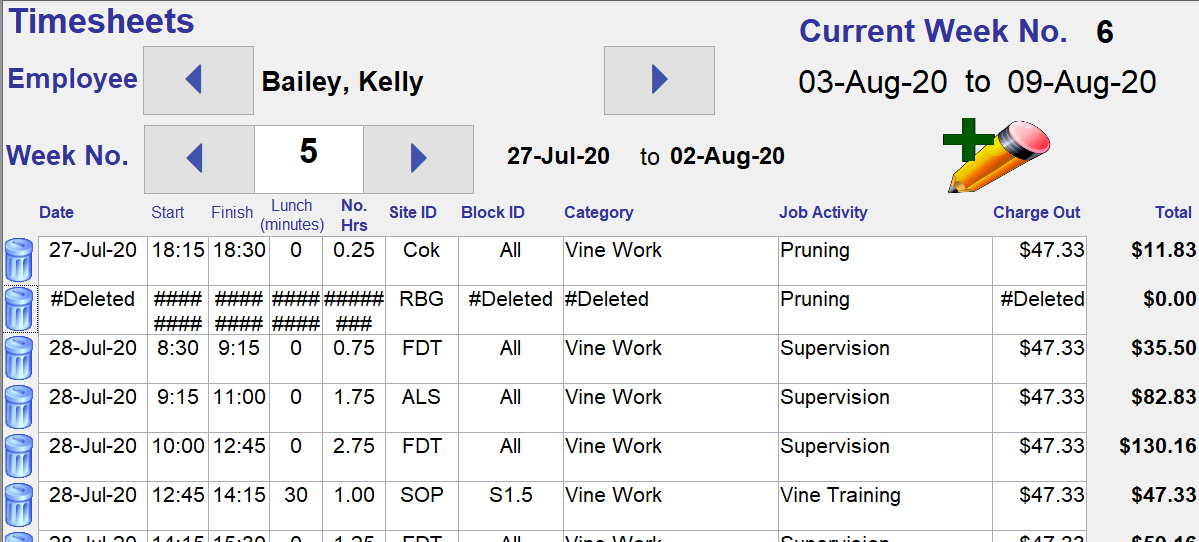
Task: Go to next employee after Bailey, Kelly
Action: pos(659,80)
